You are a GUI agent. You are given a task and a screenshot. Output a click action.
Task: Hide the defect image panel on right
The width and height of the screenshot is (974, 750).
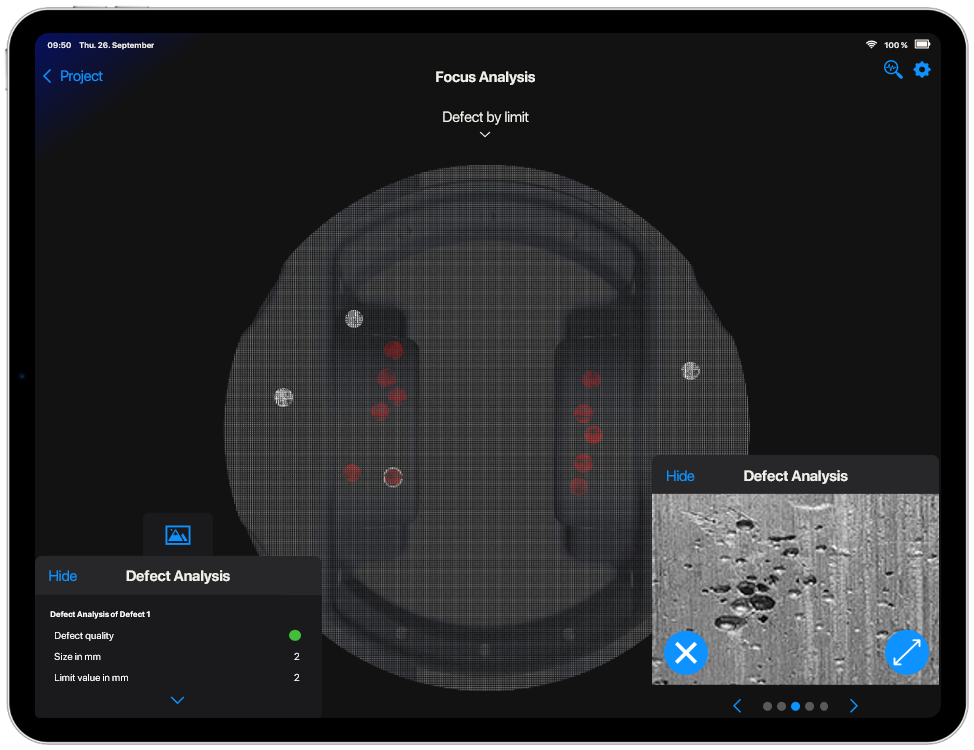[x=680, y=476]
